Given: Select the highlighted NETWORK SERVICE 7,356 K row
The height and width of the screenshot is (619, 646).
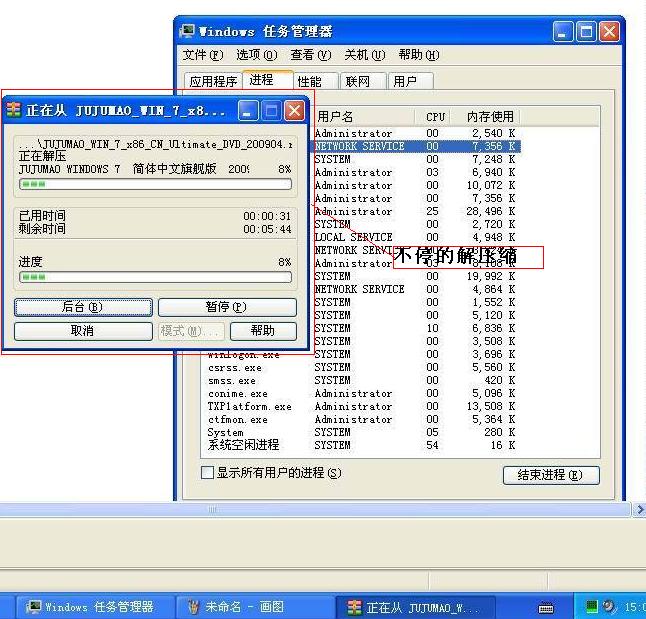Looking at the screenshot, I should (416, 146).
